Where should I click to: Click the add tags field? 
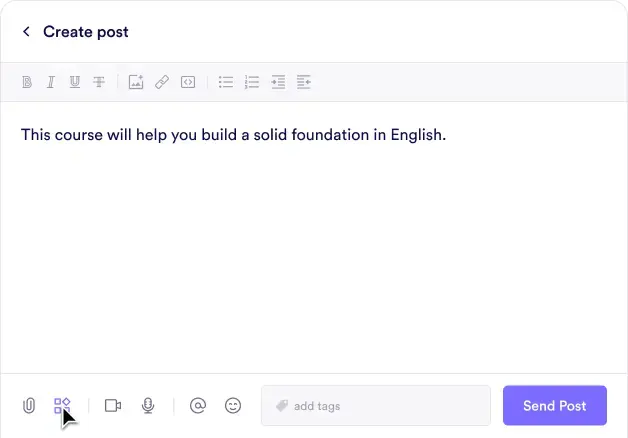coord(376,406)
